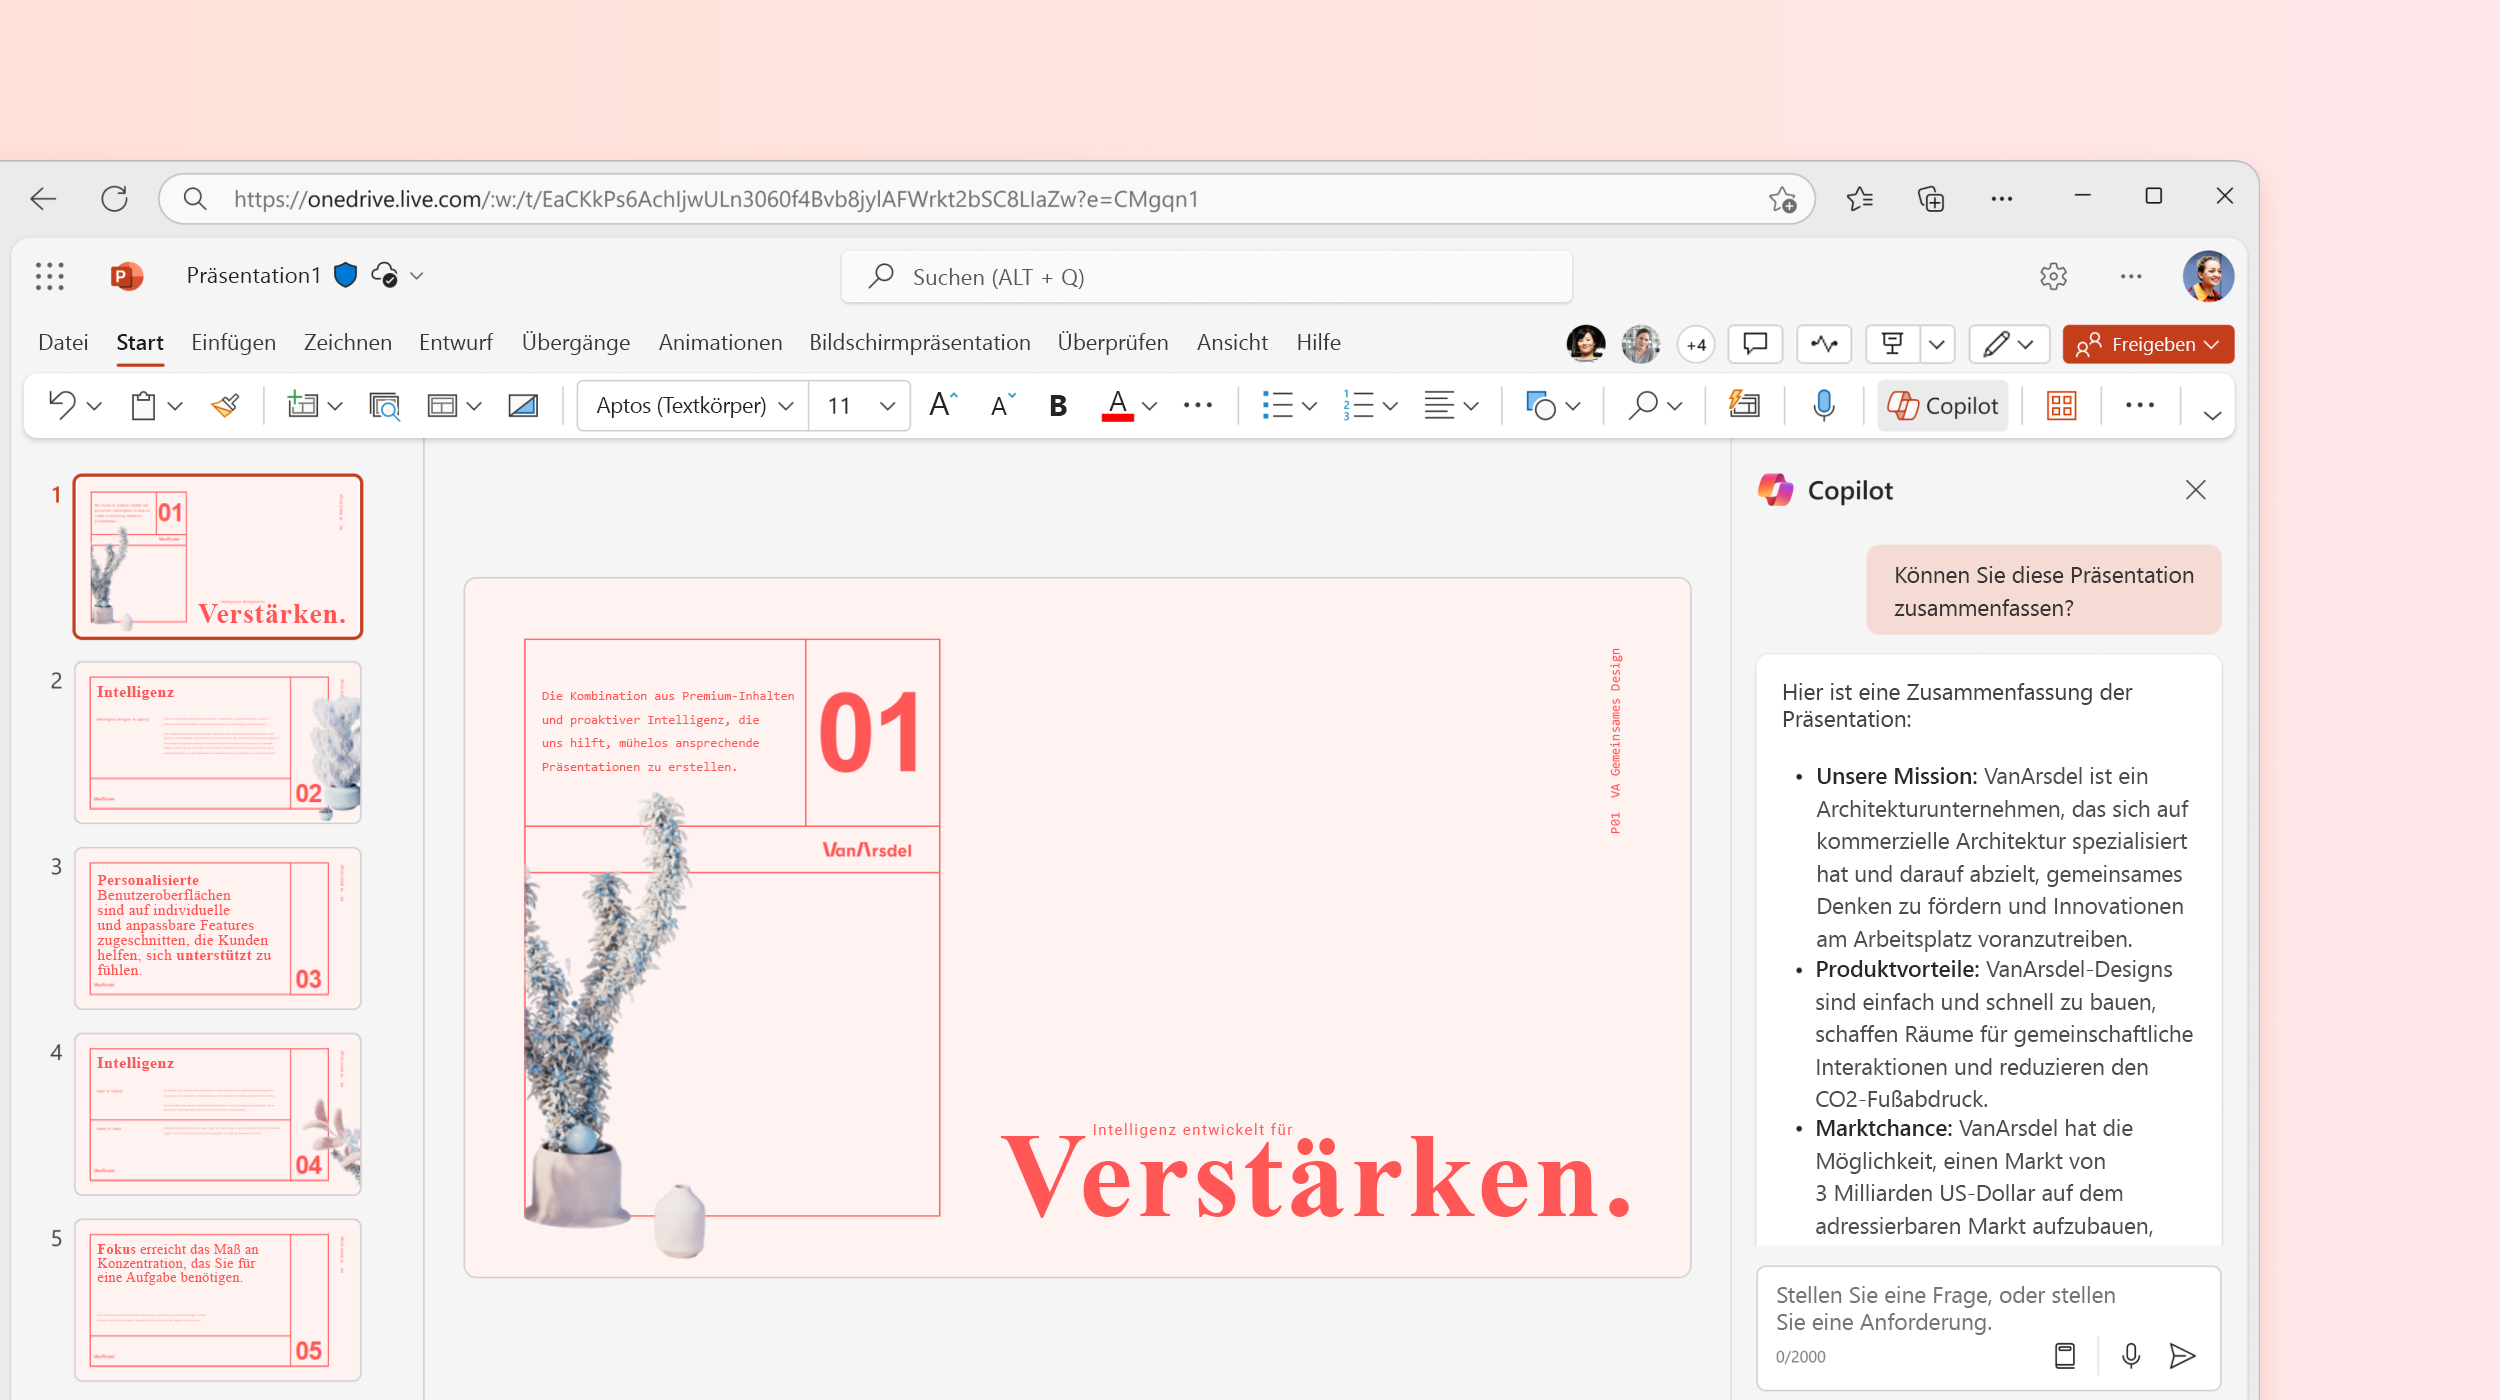Click the Ansicht menu tab
The height and width of the screenshot is (1400, 2500).
pos(1231,342)
